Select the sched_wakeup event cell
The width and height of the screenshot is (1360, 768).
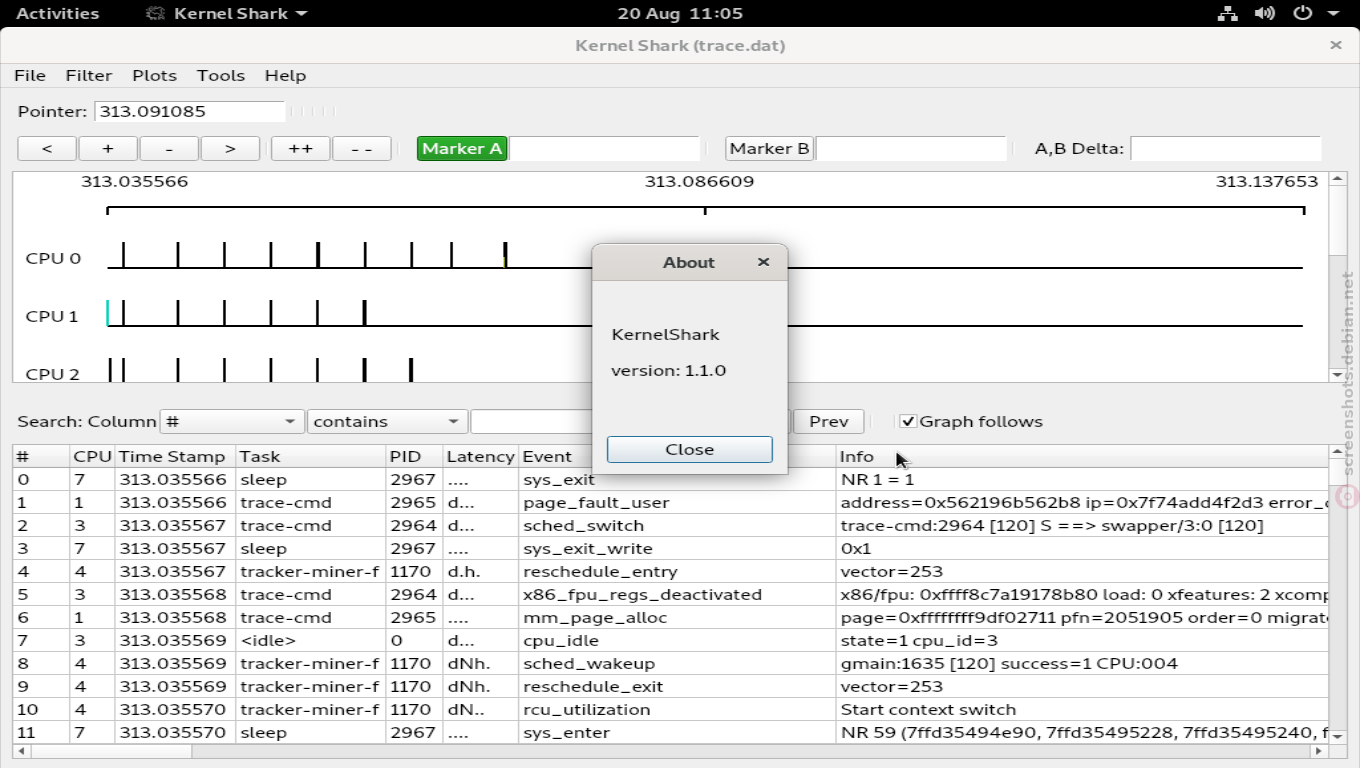pos(678,663)
